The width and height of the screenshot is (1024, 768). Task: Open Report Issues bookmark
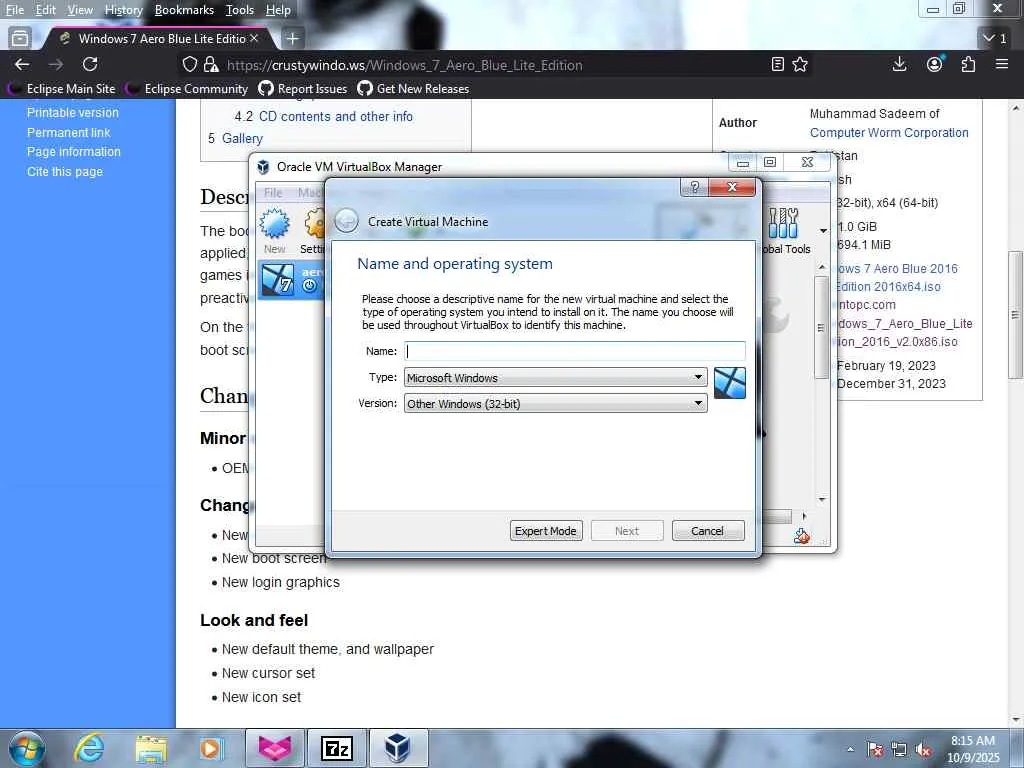point(303,89)
